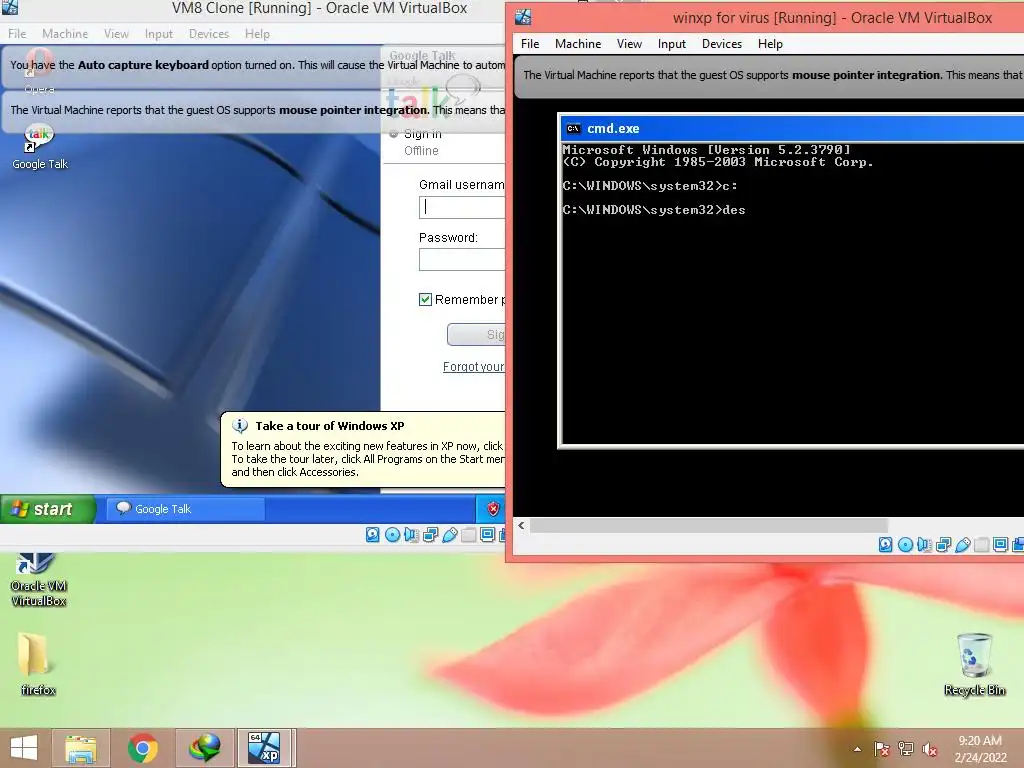Open Machine menu in winxp for virus window
This screenshot has width=1024, height=768.
tap(578, 44)
